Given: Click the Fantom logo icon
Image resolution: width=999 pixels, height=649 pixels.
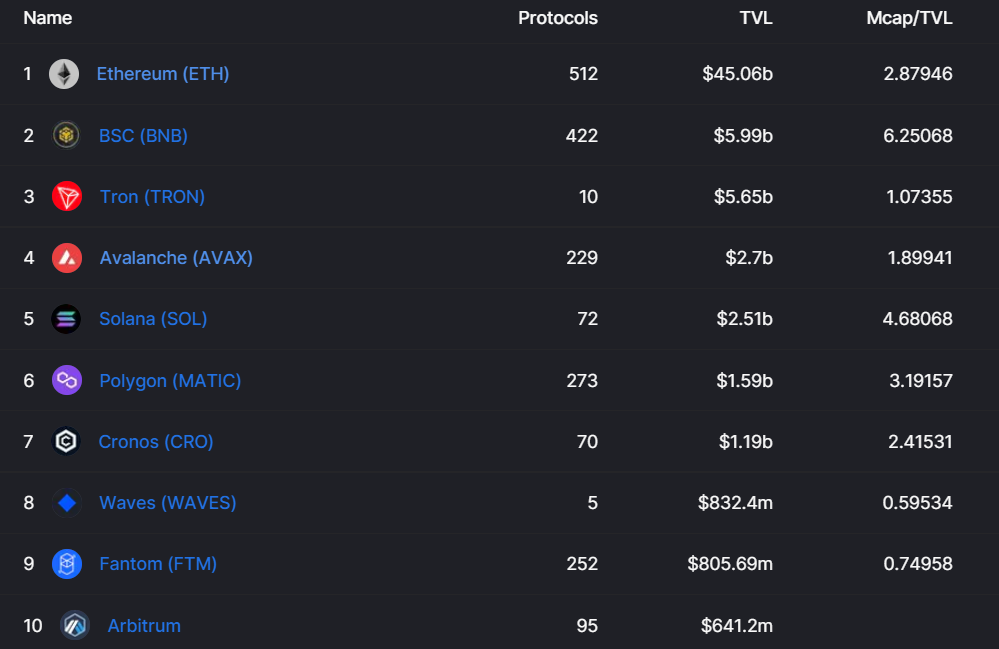Looking at the screenshot, I should 67,564.
